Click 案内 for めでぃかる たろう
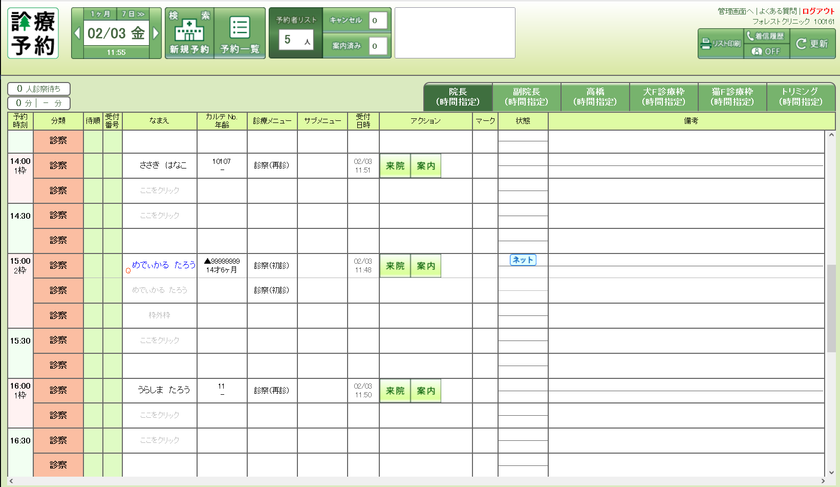The height and width of the screenshot is (487, 840). 426,266
